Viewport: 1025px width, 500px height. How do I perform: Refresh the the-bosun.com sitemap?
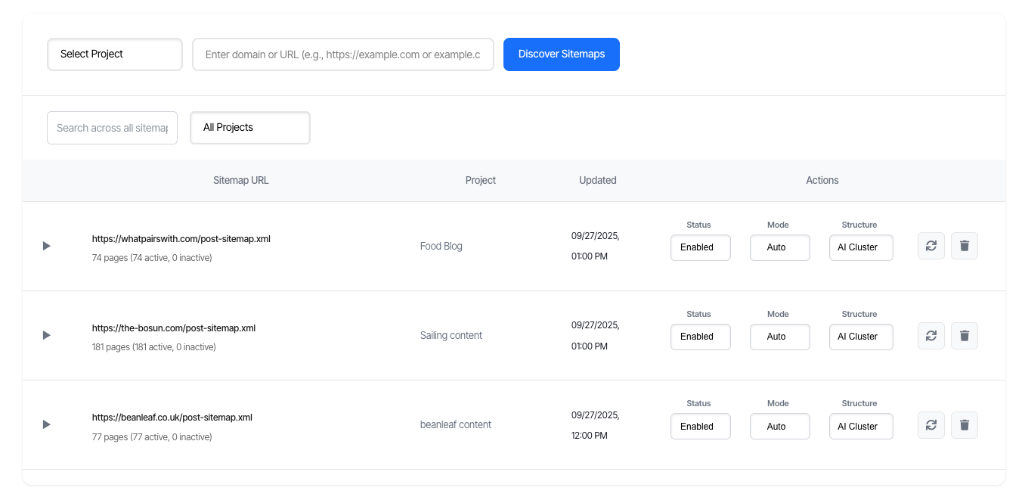(931, 335)
